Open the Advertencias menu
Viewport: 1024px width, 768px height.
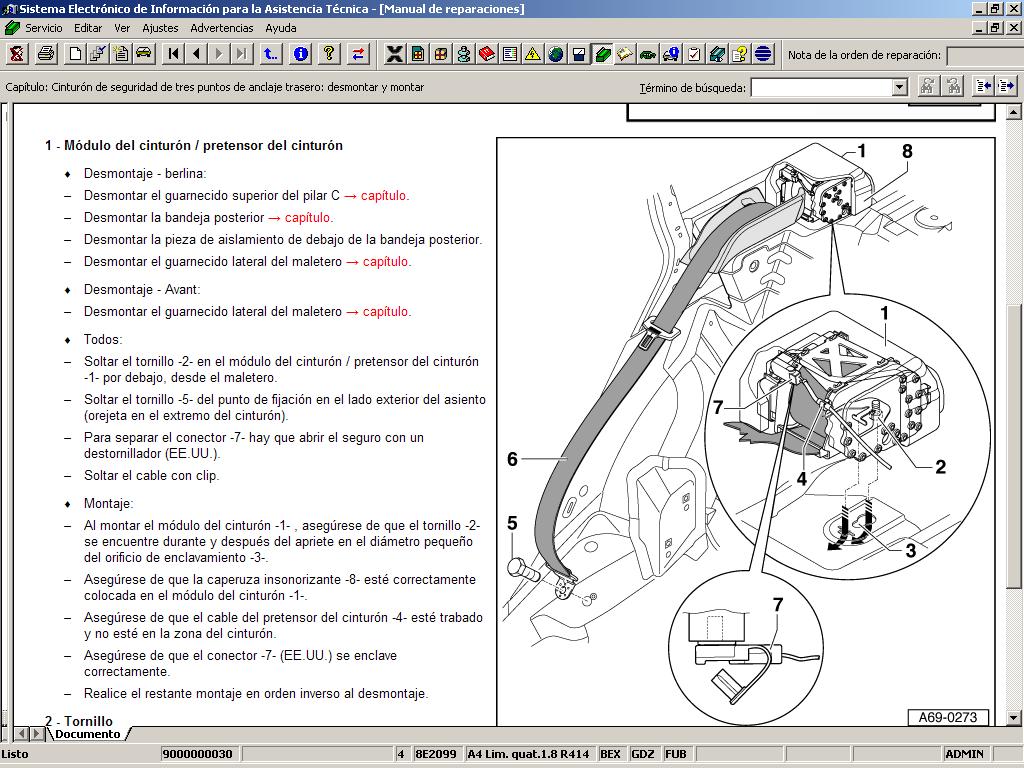pos(221,28)
